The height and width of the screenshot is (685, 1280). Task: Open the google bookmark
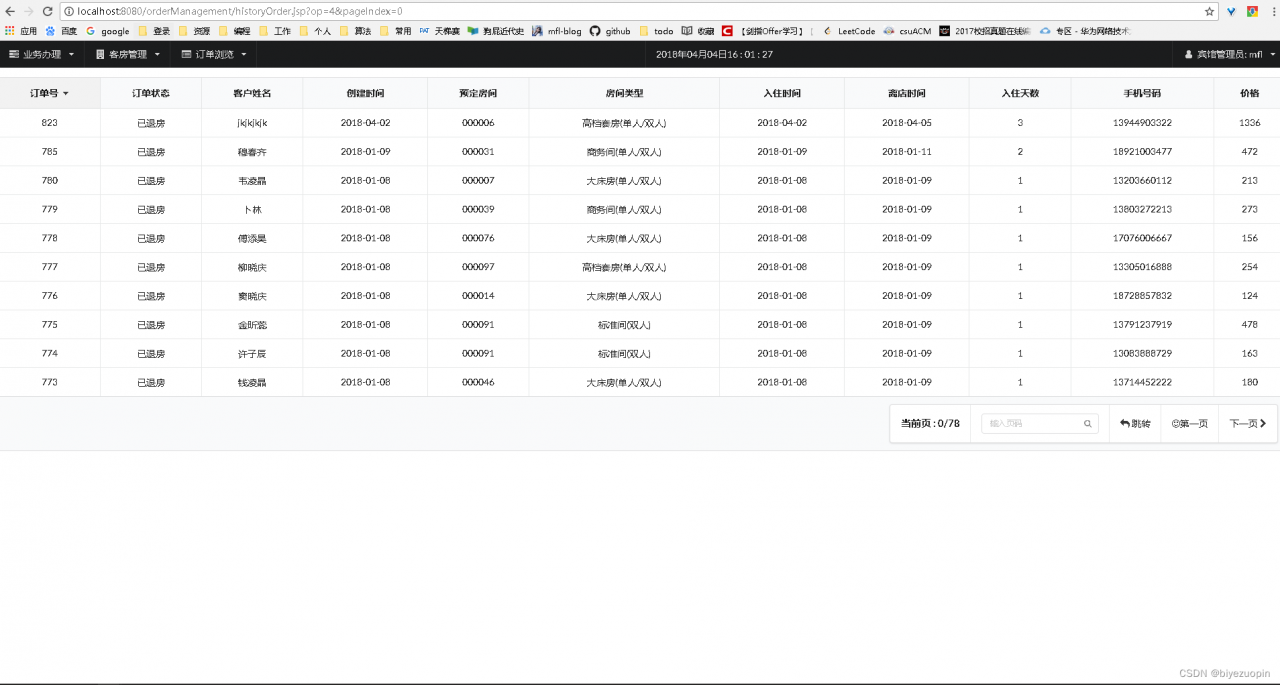[x=108, y=31]
